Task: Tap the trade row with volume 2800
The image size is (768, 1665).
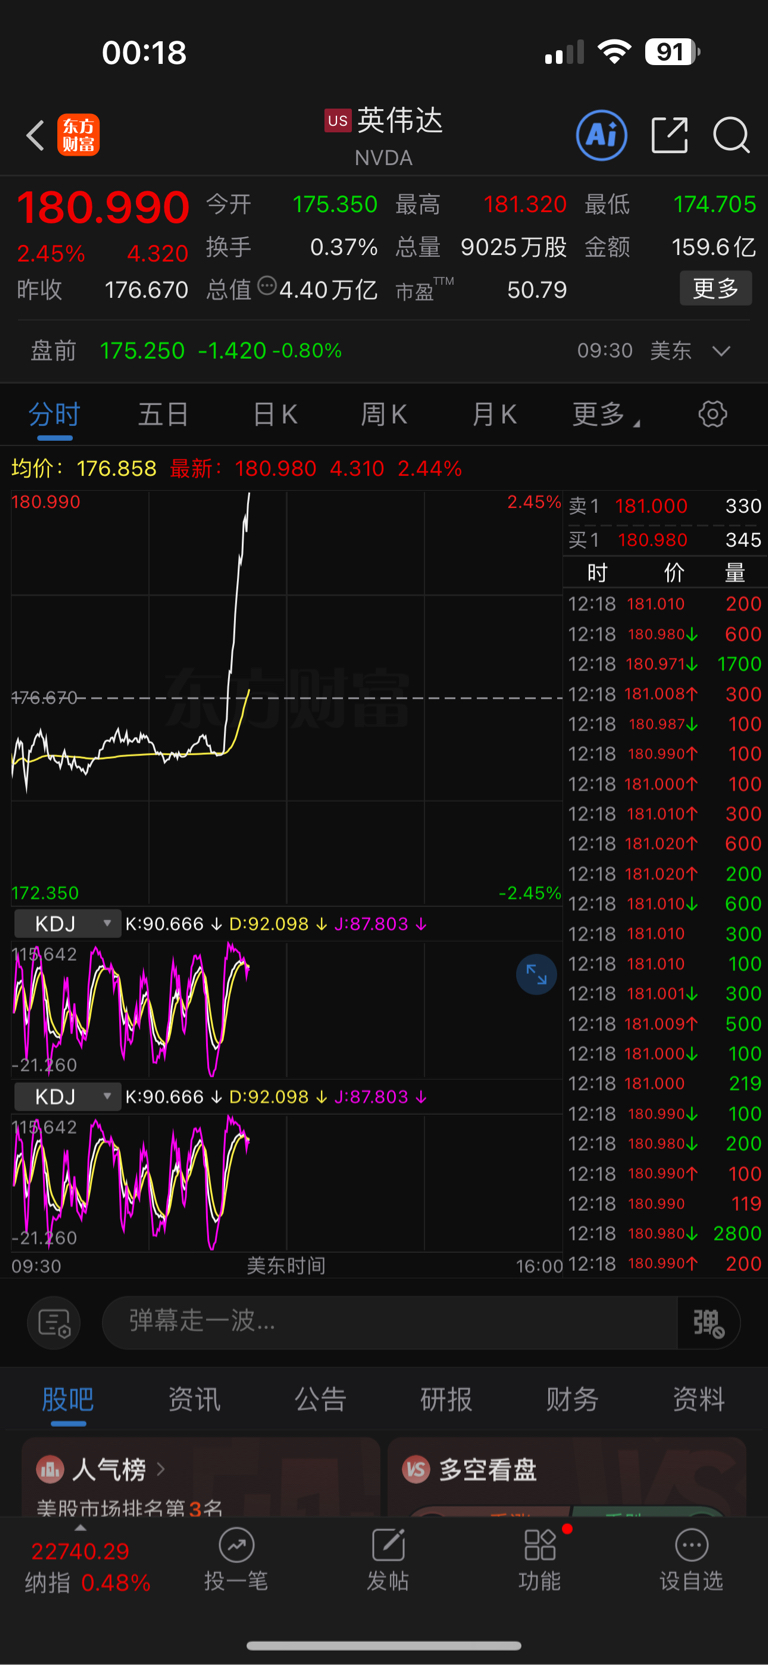Action: click(x=665, y=1234)
